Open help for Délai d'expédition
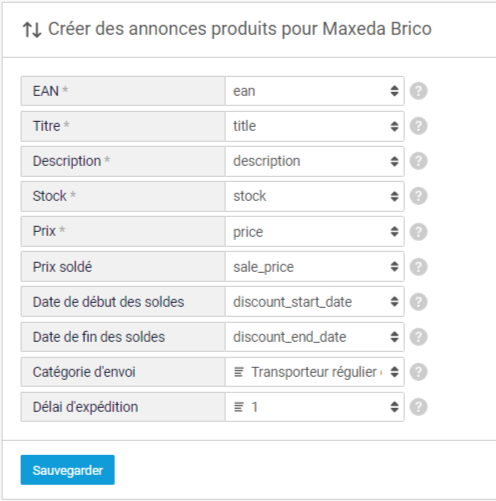 [418, 407]
